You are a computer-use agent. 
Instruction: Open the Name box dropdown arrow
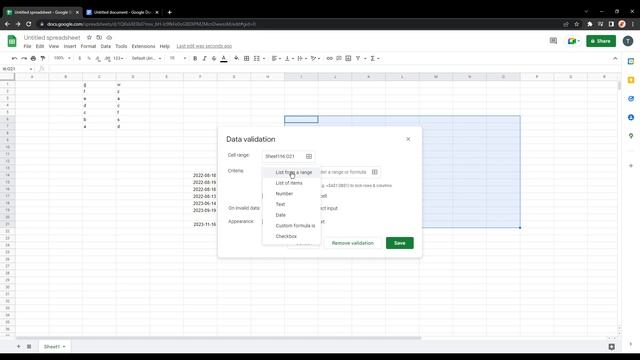click(31, 69)
